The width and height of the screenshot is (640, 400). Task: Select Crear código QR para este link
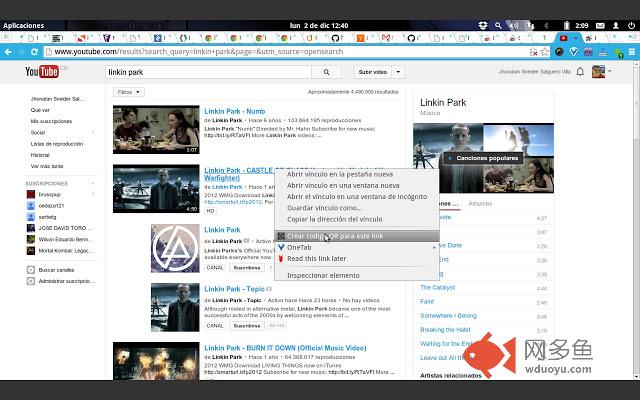pos(357,236)
